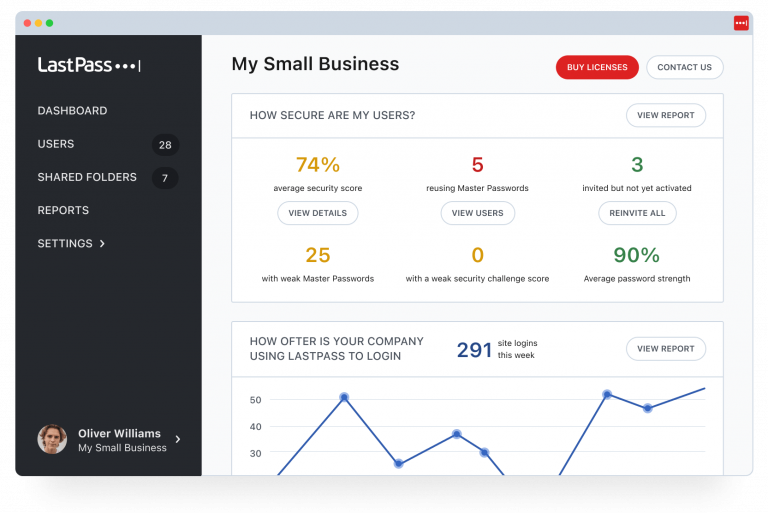This screenshot has height=513, width=768.
Task: Click the green macOS maximize window dot
Action: coord(50,23)
